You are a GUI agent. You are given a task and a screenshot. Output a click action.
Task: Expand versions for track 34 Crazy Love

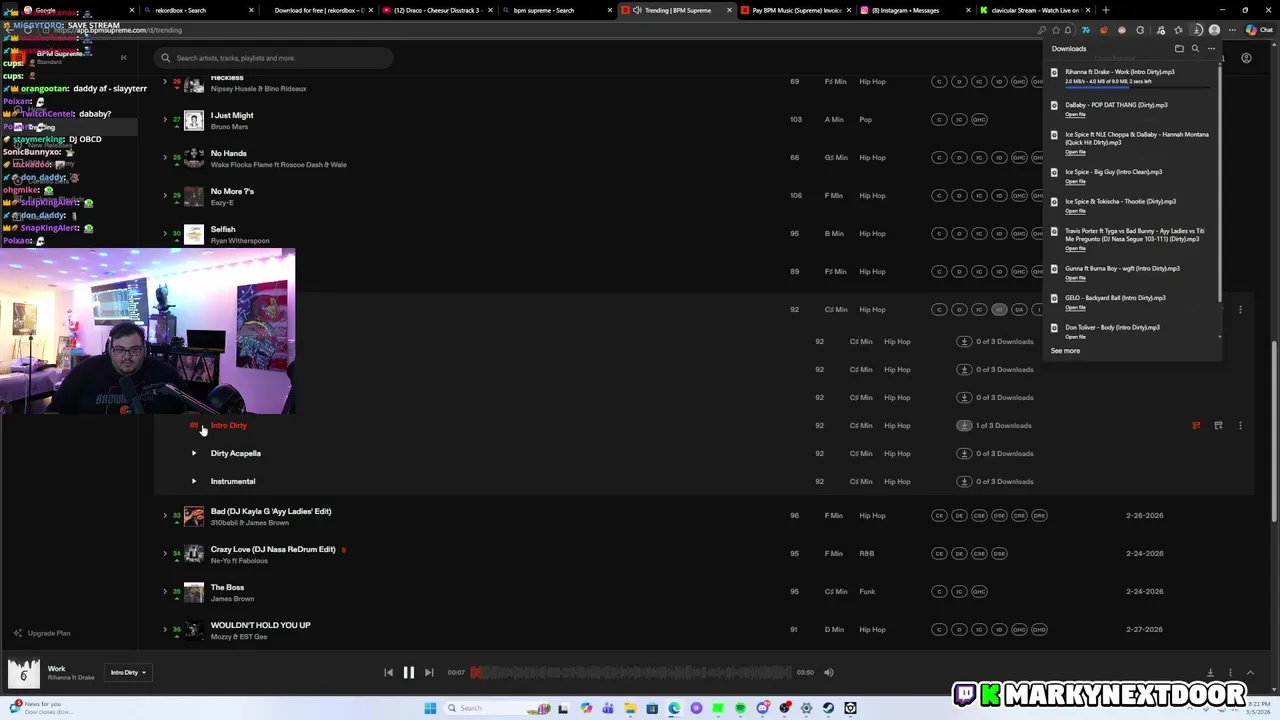165,554
